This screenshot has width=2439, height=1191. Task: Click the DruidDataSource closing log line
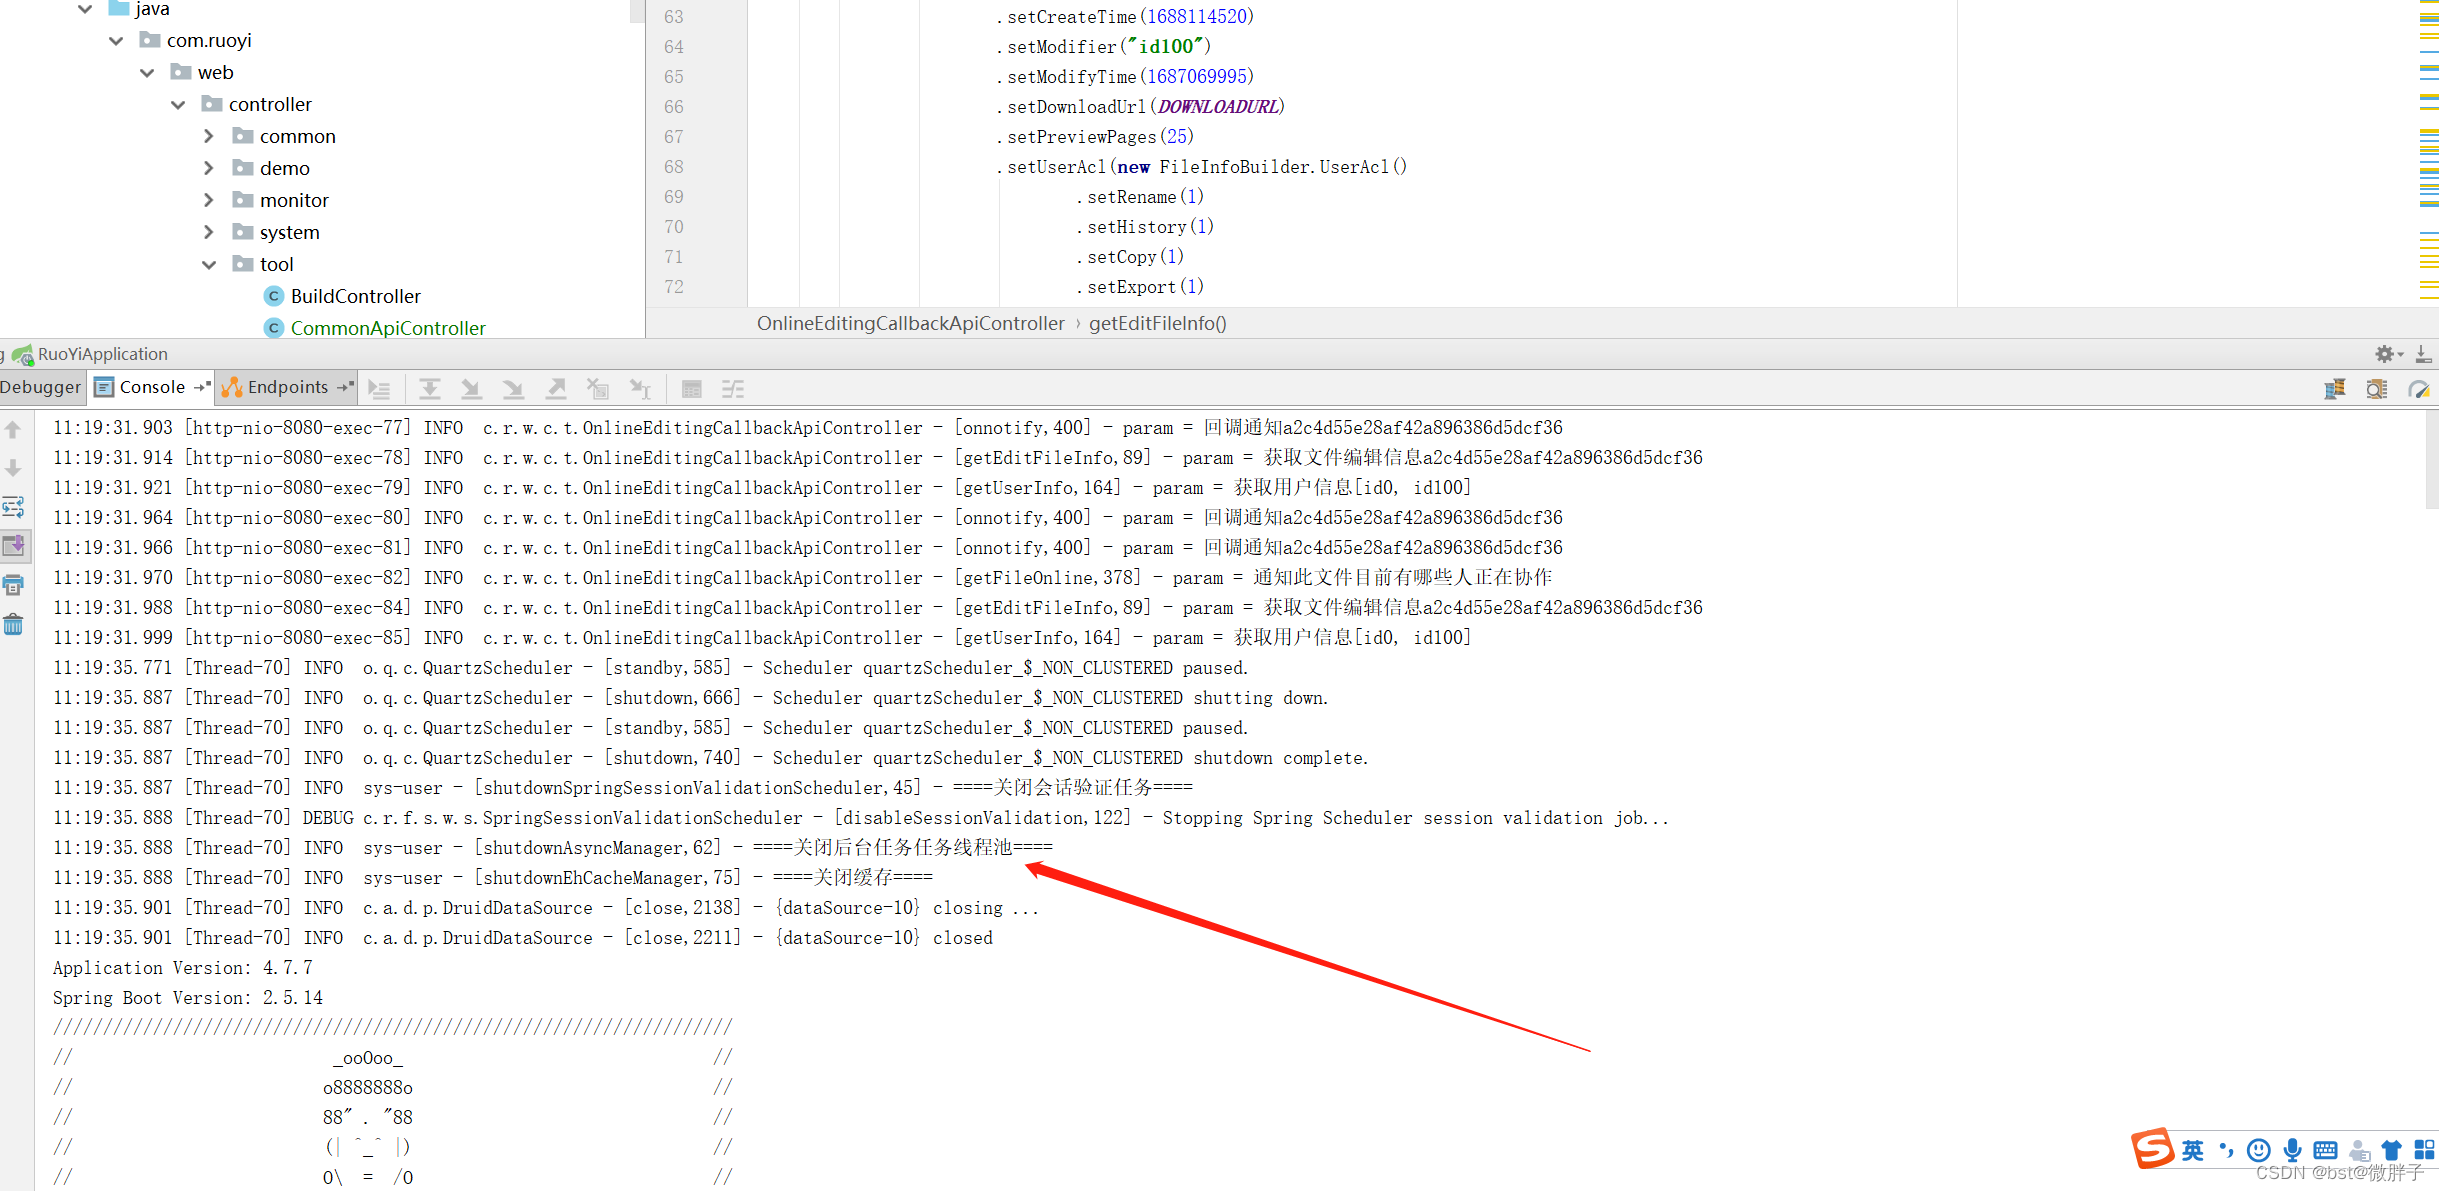[546, 908]
